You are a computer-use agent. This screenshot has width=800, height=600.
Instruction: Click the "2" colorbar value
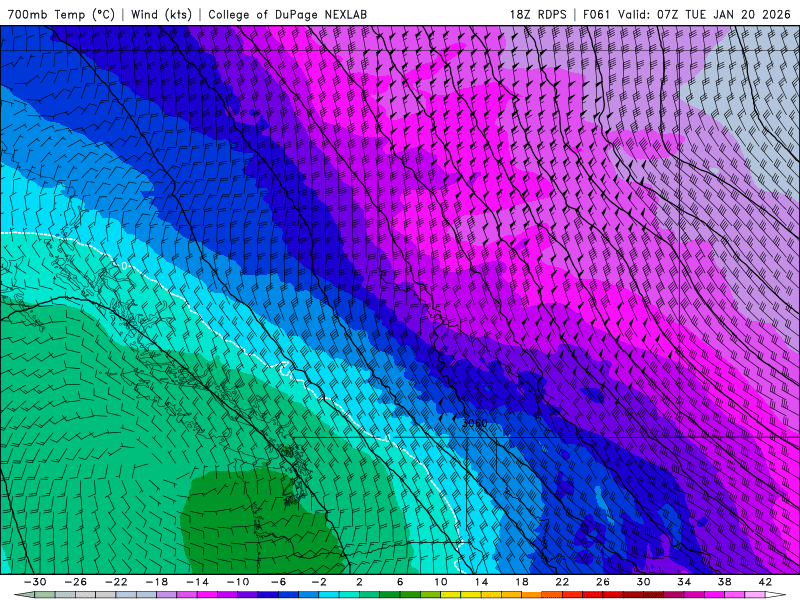[x=360, y=582]
